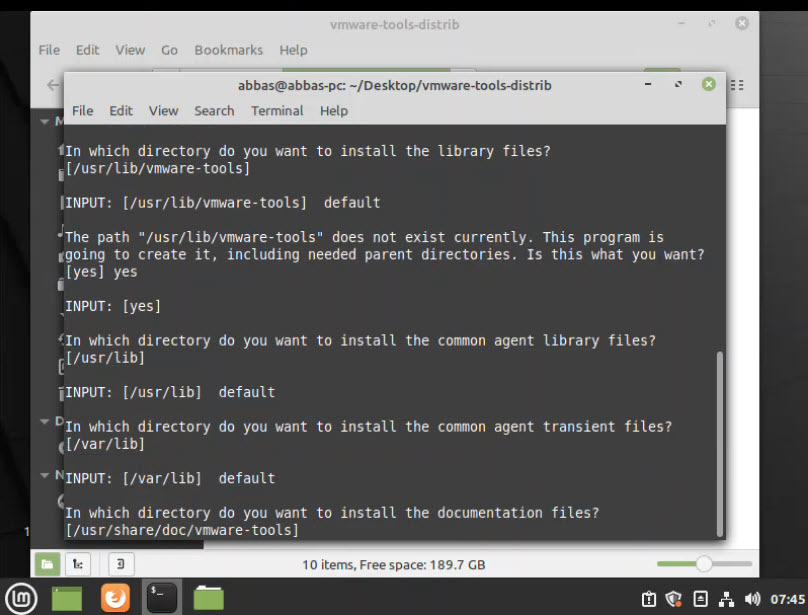
Task: Open the terminal Edit menu
Action: point(121,111)
